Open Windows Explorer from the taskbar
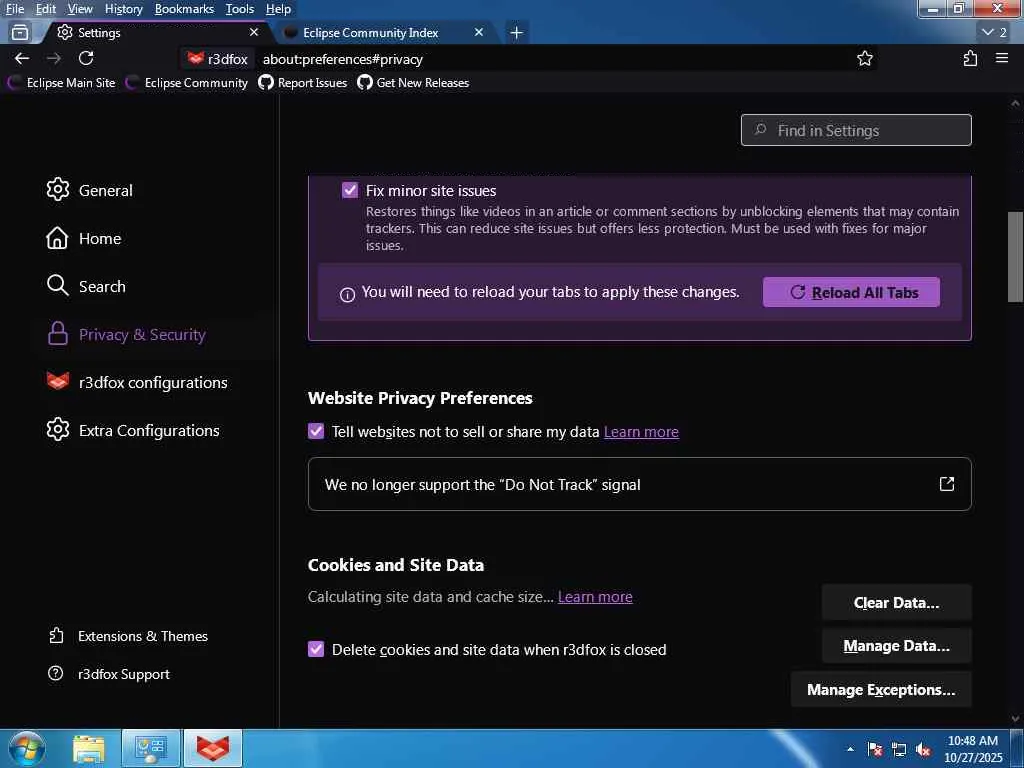 (x=89, y=749)
